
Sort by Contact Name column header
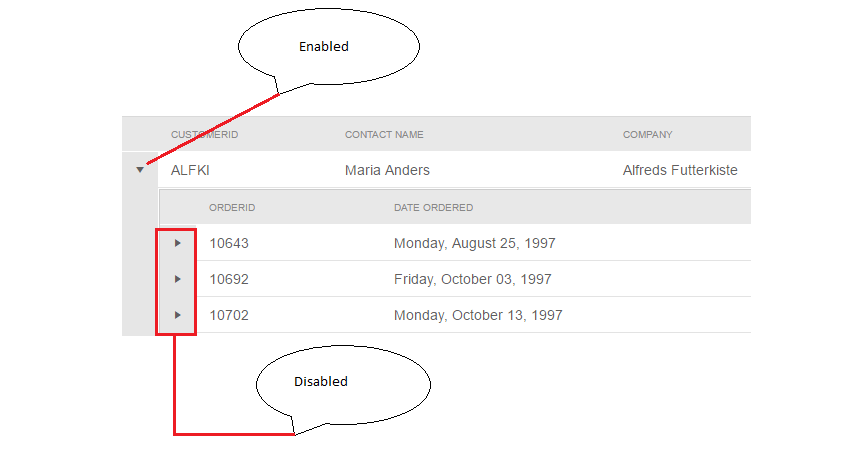point(384,135)
